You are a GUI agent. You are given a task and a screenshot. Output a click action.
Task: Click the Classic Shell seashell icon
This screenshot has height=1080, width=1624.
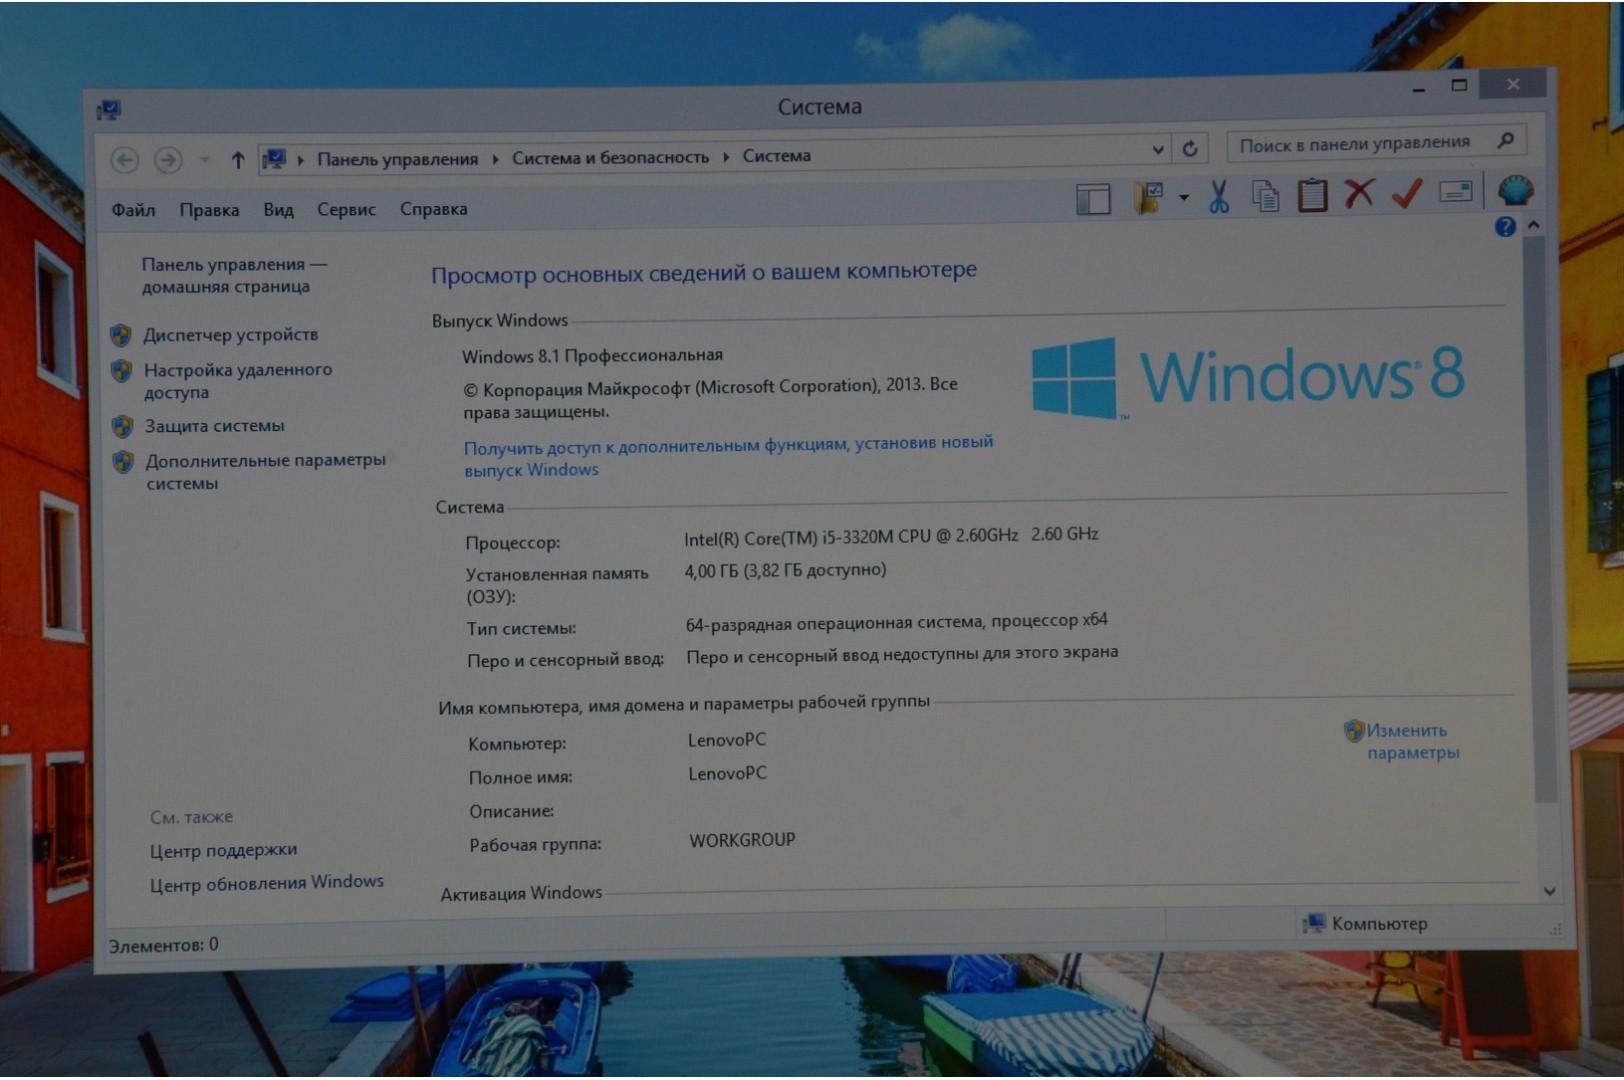[x=1515, y=190]
